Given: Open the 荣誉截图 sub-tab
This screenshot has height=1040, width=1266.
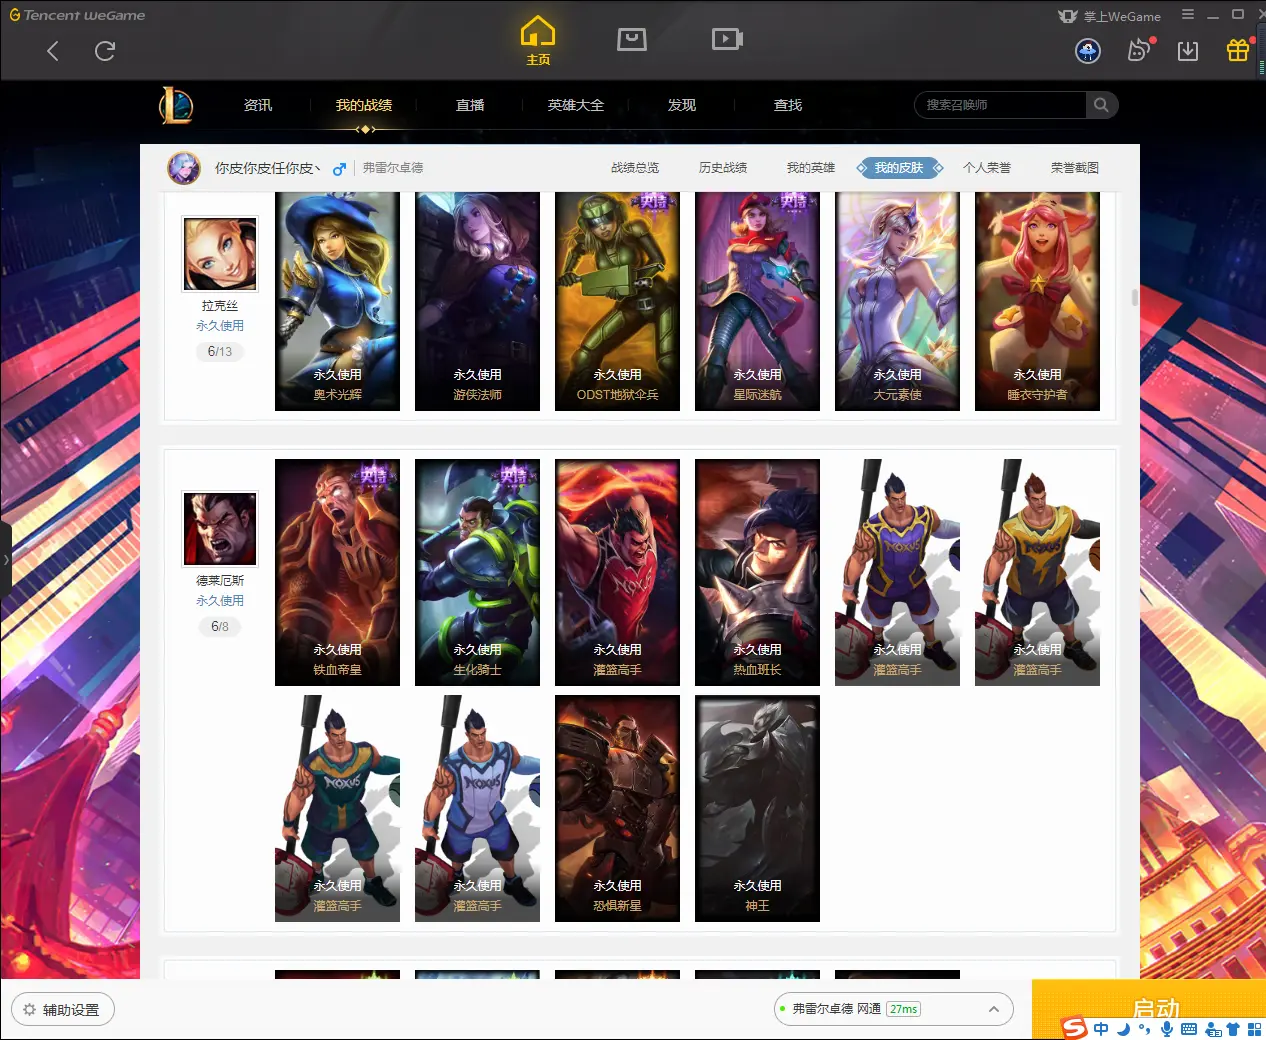Looking at the screenshot, I should [x=1075, y=168].
